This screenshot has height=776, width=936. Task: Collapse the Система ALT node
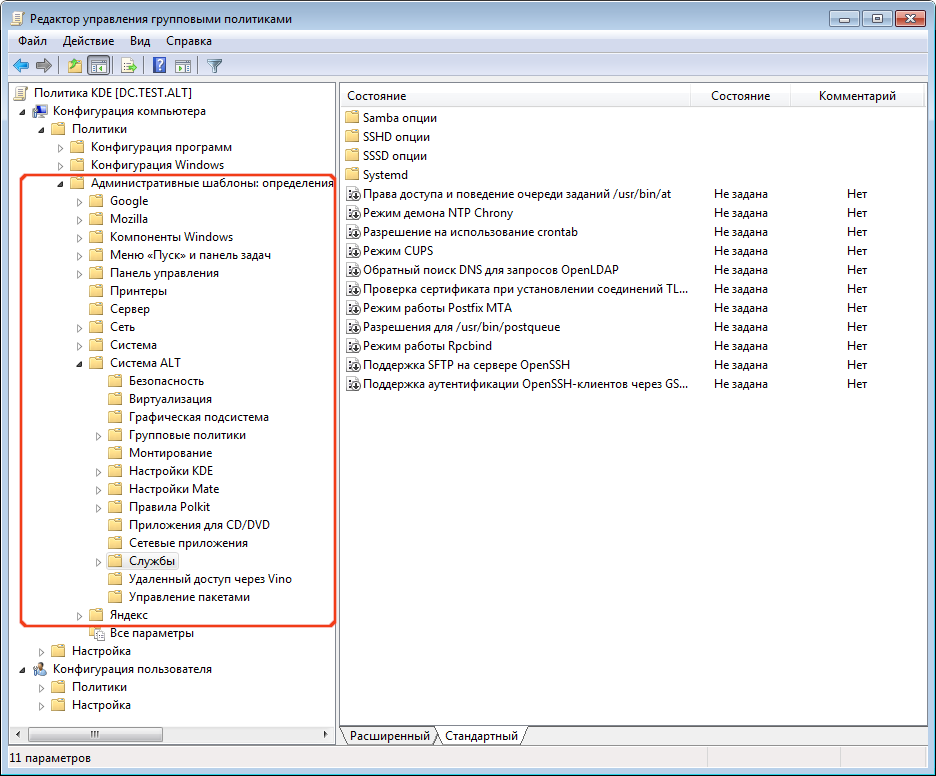point(79,364)
